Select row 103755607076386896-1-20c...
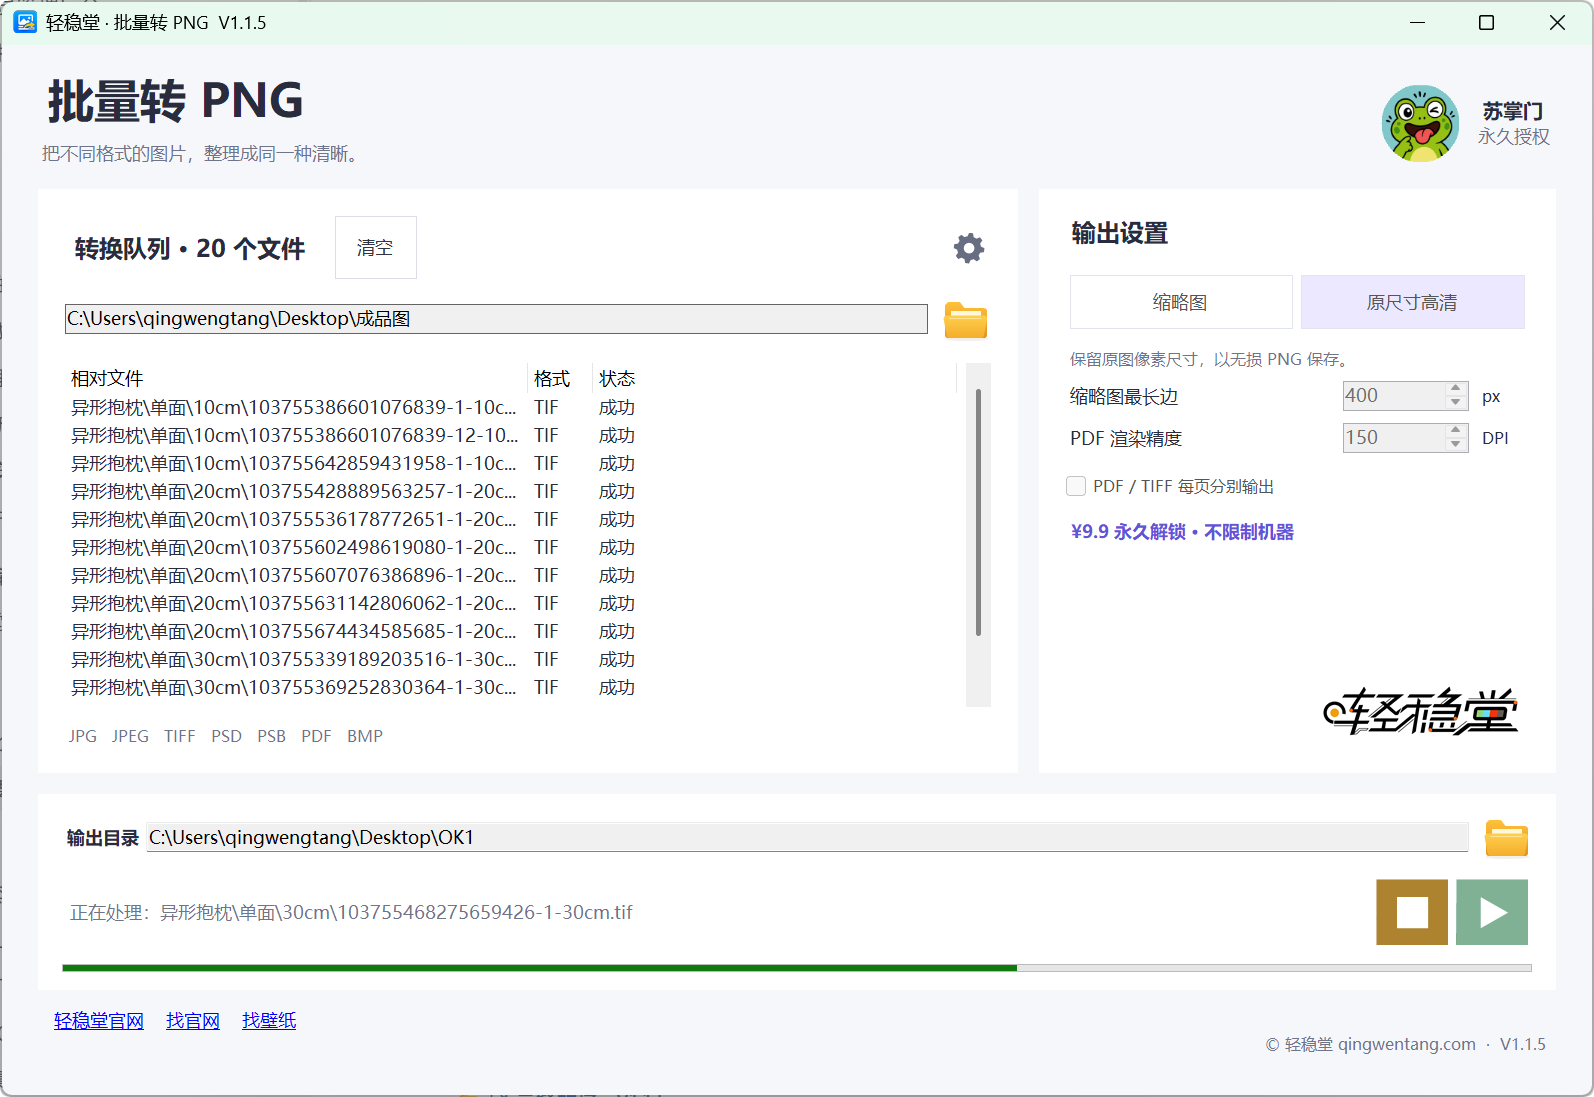Image resolution: width=1594 pixels, height=1097 pixels. [512, 575]
